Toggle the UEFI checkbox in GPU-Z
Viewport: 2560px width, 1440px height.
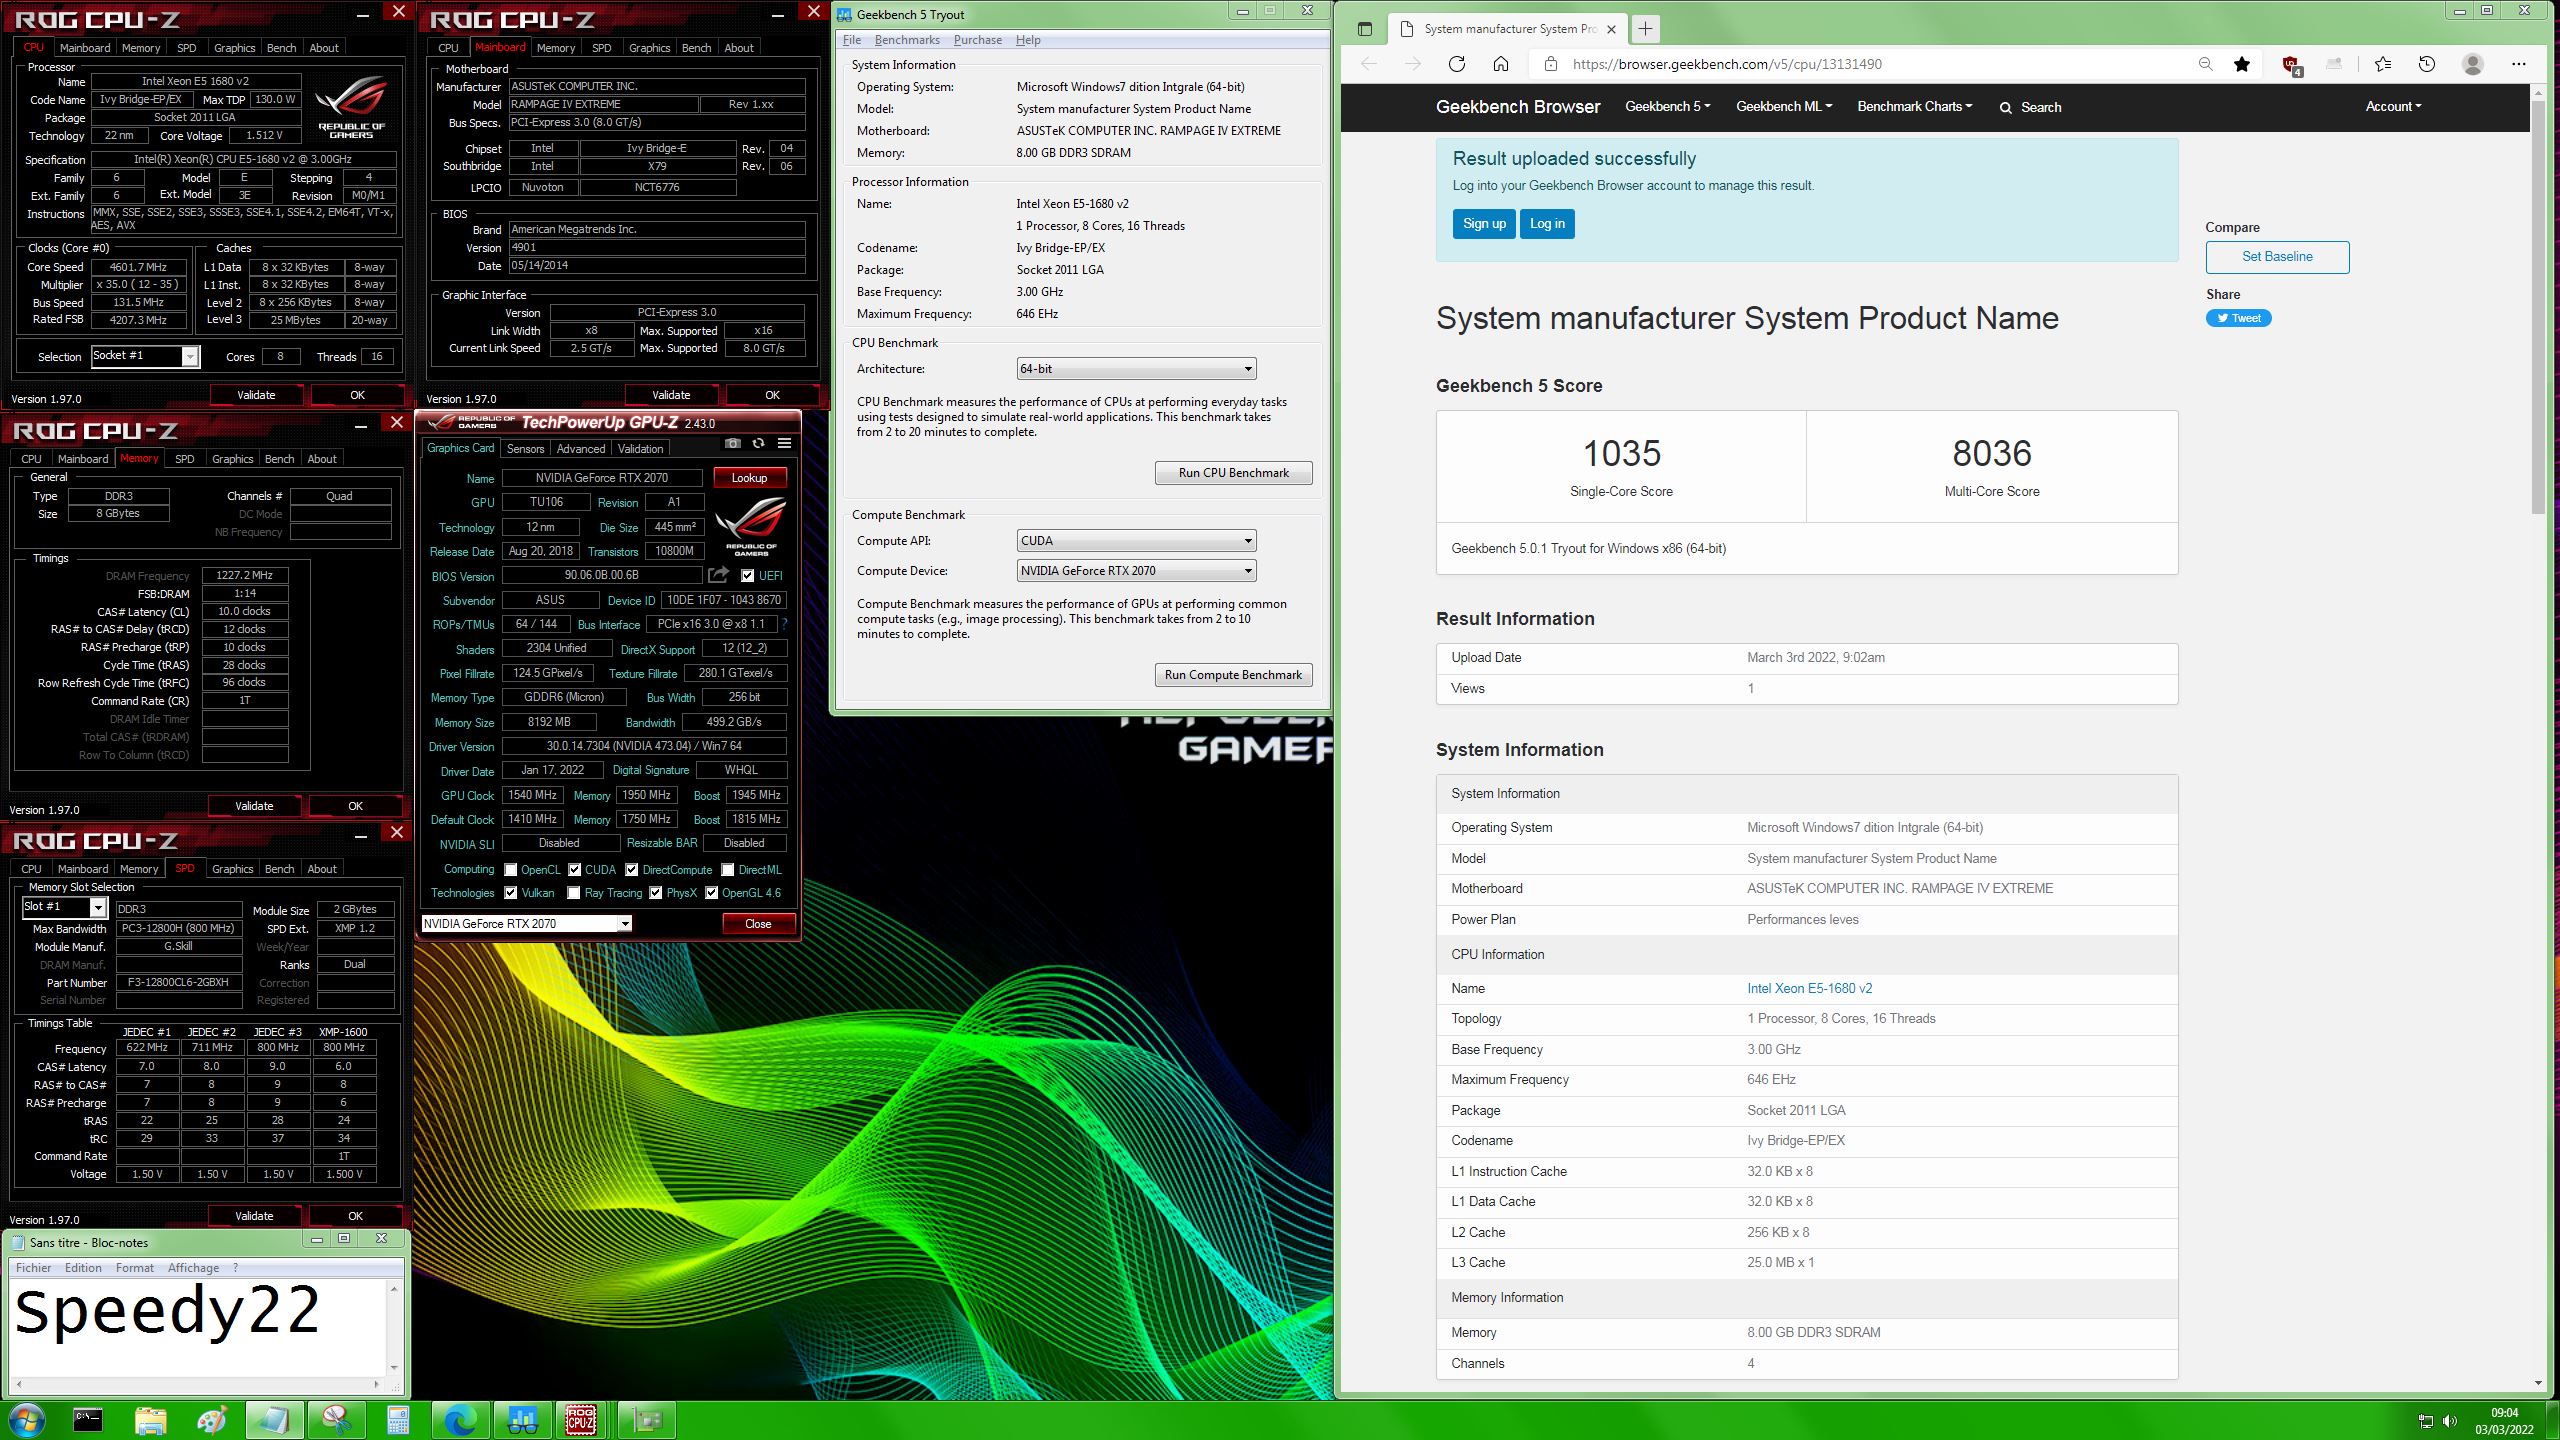[x=747, y=575]
